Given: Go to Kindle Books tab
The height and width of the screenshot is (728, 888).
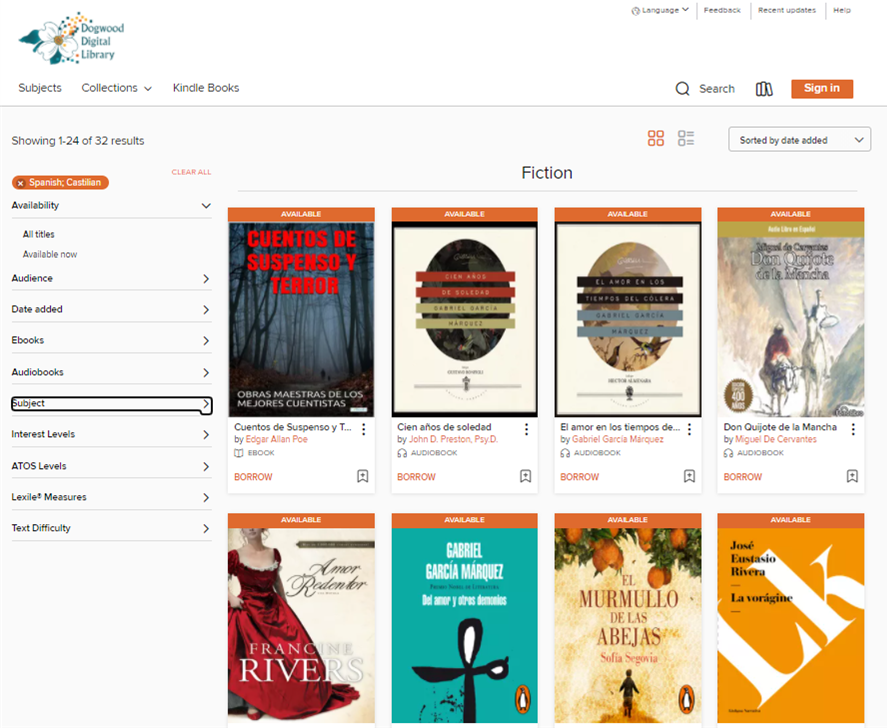Looking at the screenshot, I should pyautogui.click(x=206, y=88).
